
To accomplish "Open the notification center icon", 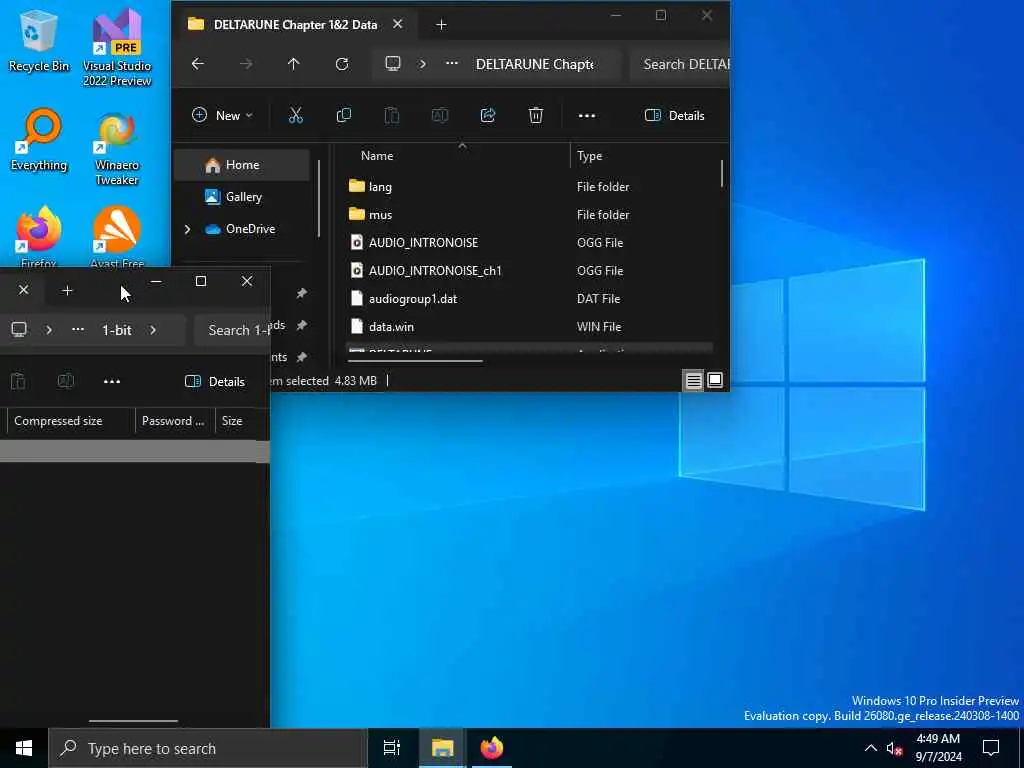I will click(991, 748).
